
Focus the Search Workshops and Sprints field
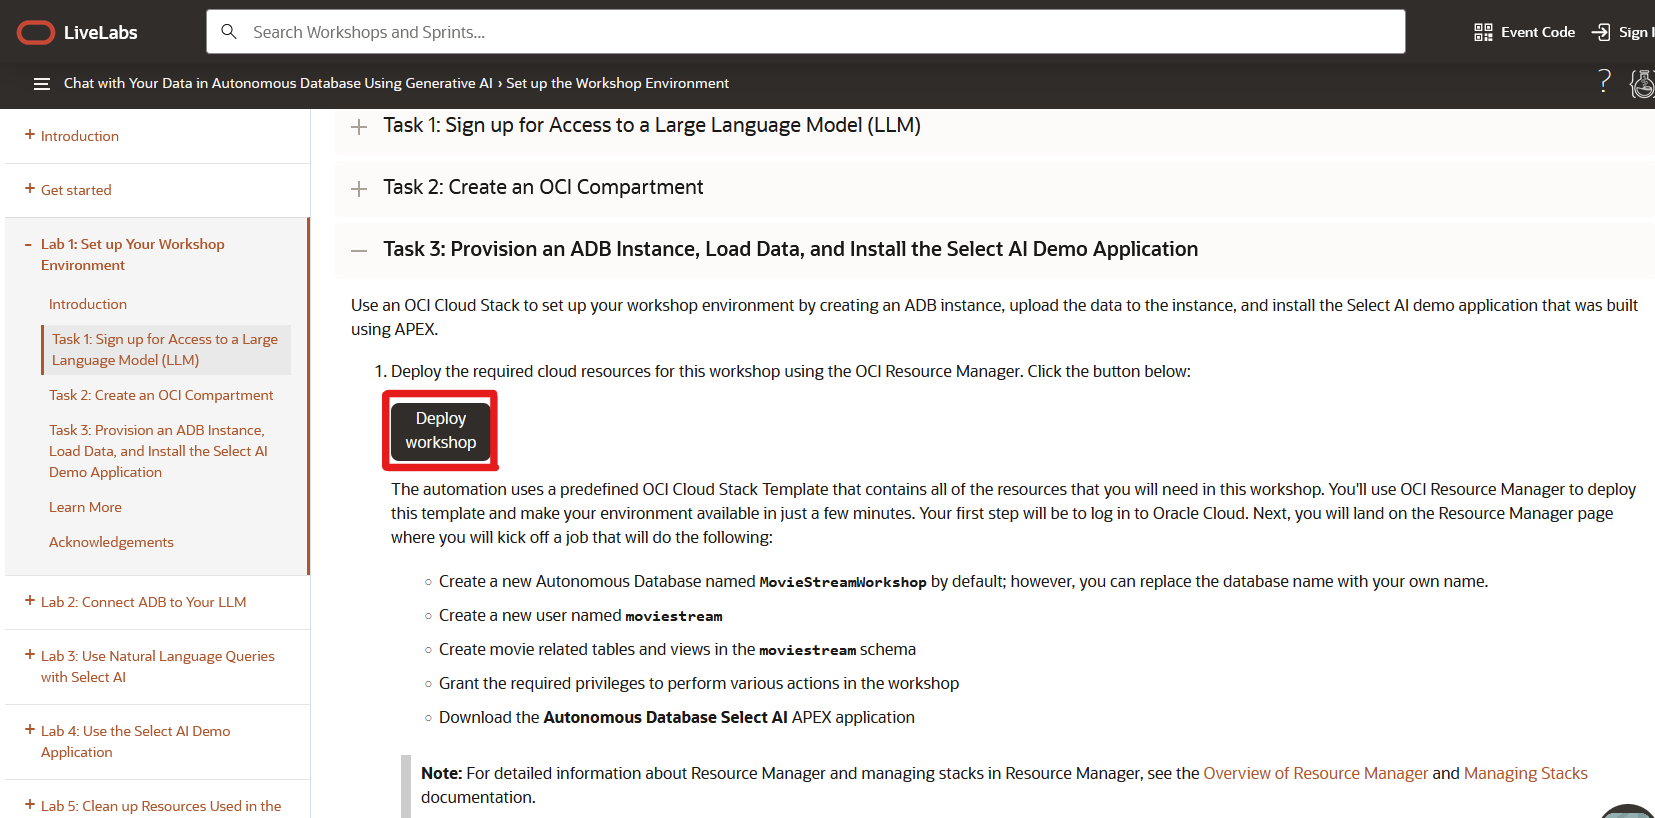806,32
